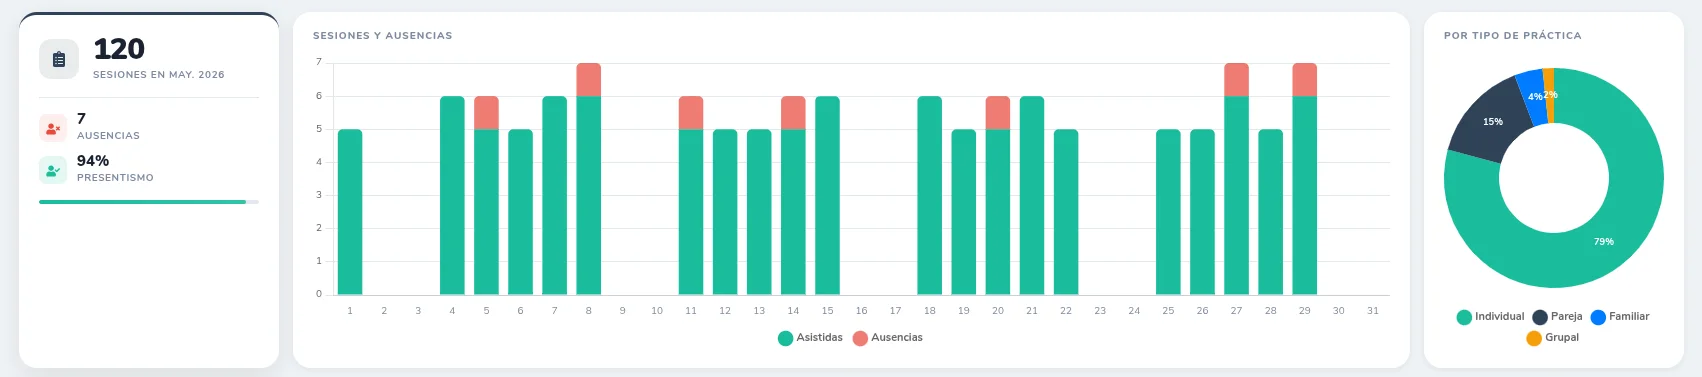Click the "PRESENTISMO" label

pyautogui.click(x=115, y=178)
